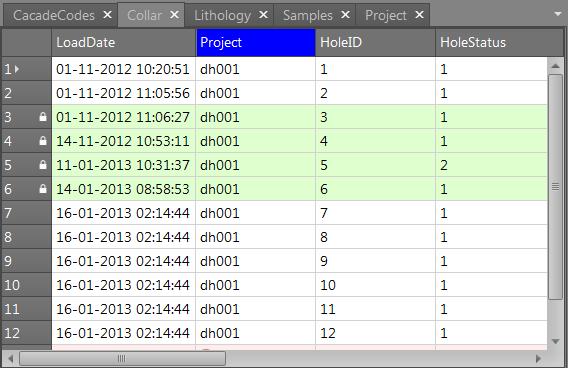Click the lock icon on row 5

43,164
